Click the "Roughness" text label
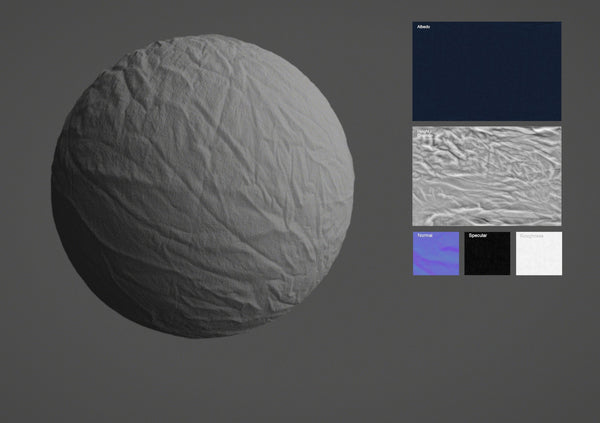 pyautogui.click(x=530, y=236)
